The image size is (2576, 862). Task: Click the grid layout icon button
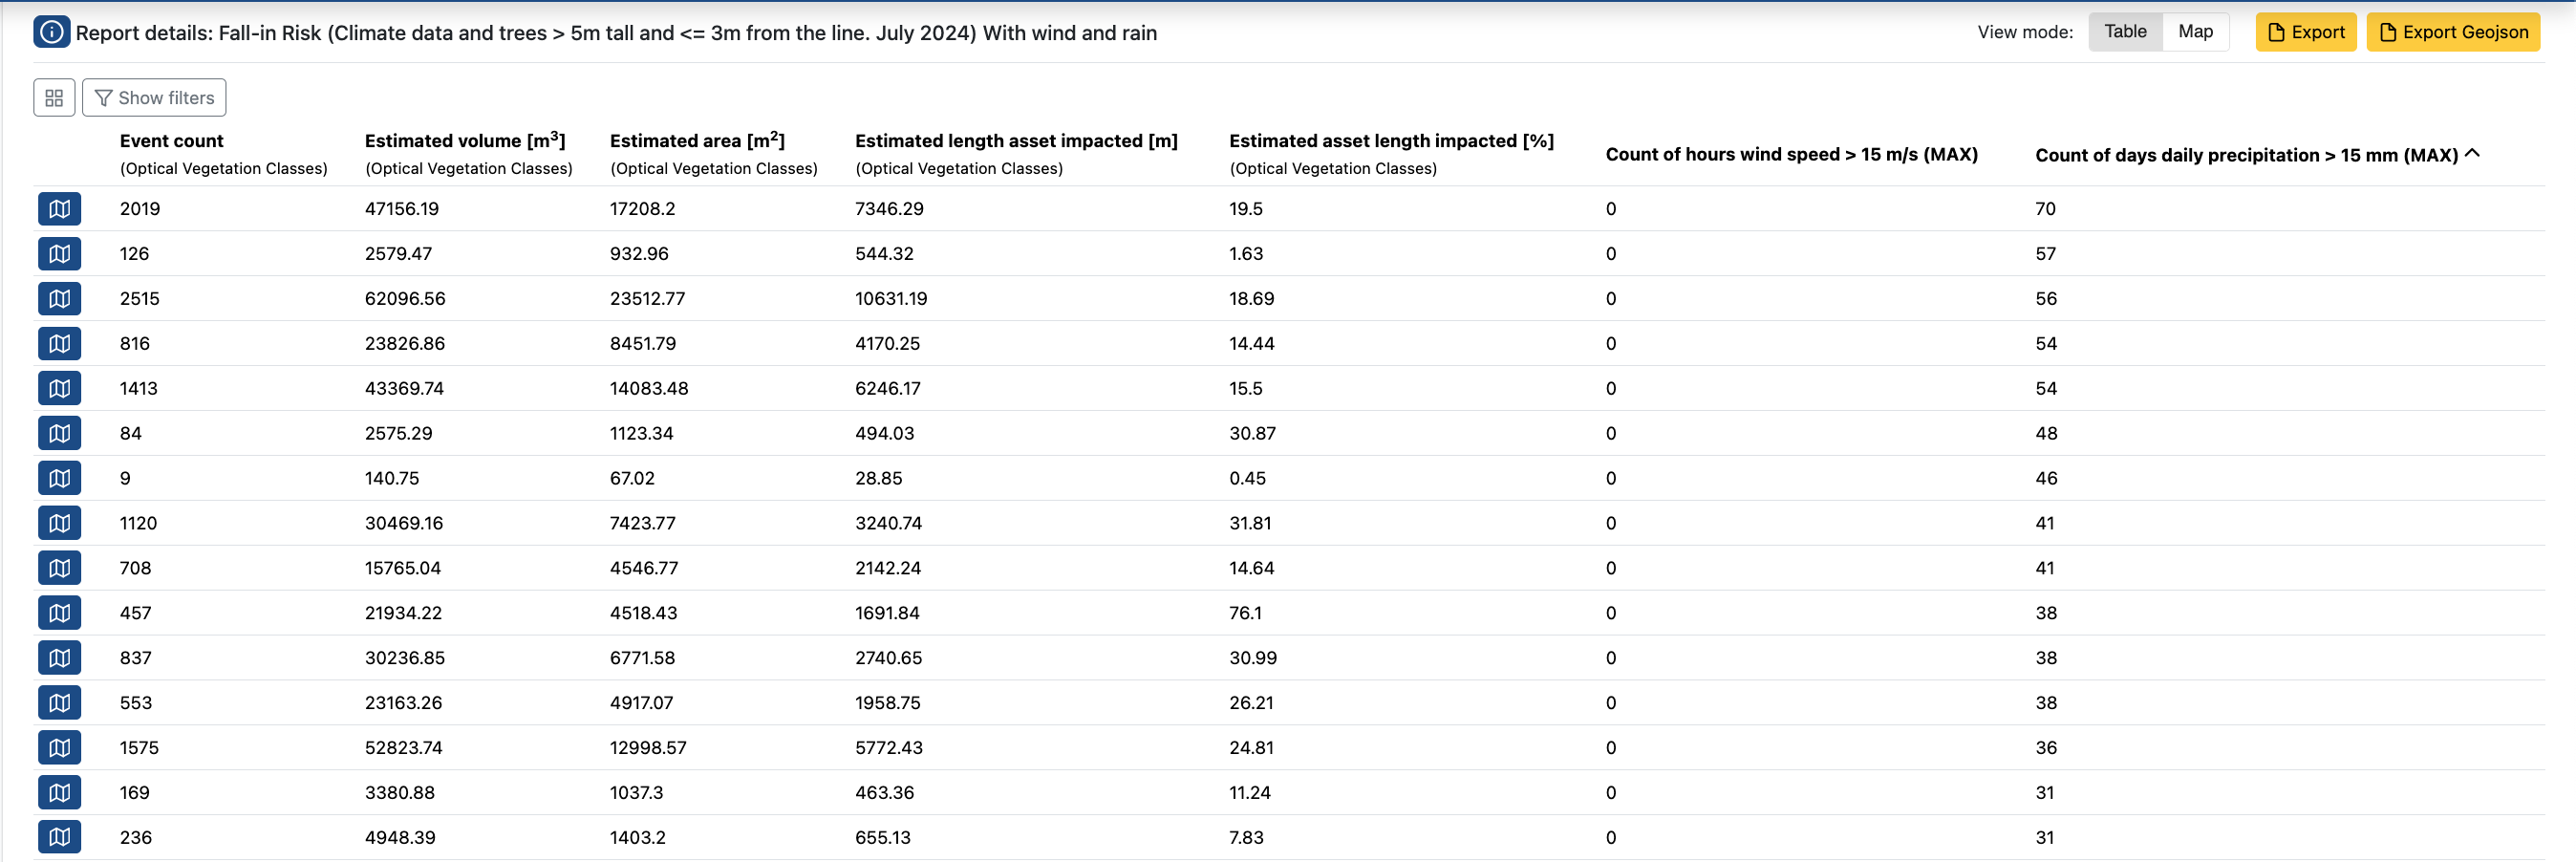tap(54, 98)
